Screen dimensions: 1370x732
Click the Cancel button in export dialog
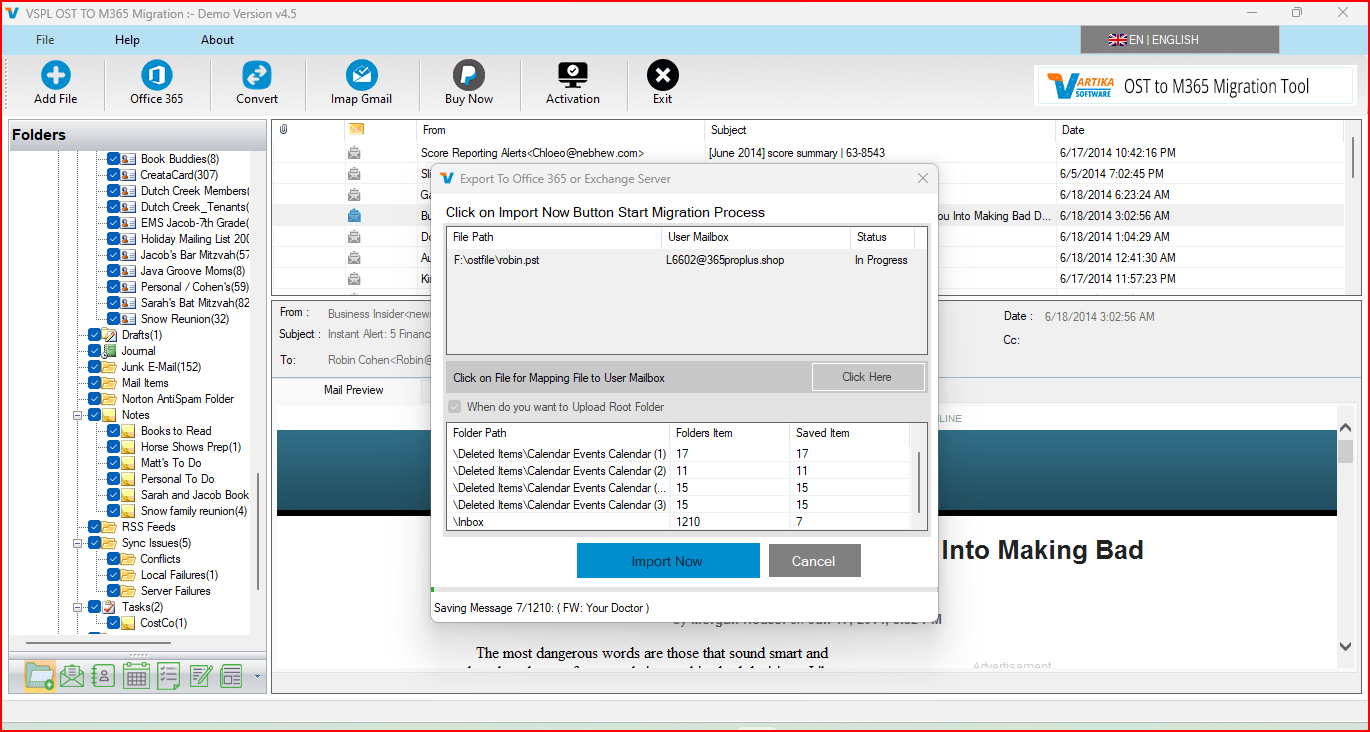(814, 561)
